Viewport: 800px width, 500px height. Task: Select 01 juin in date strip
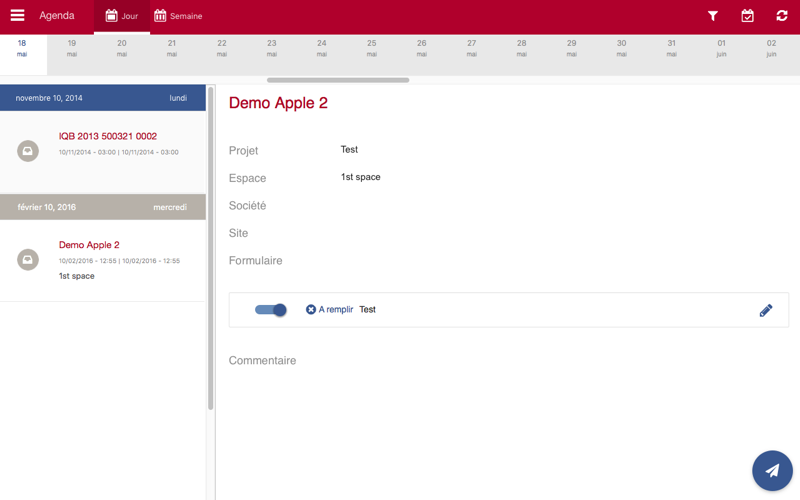point(721,48)
